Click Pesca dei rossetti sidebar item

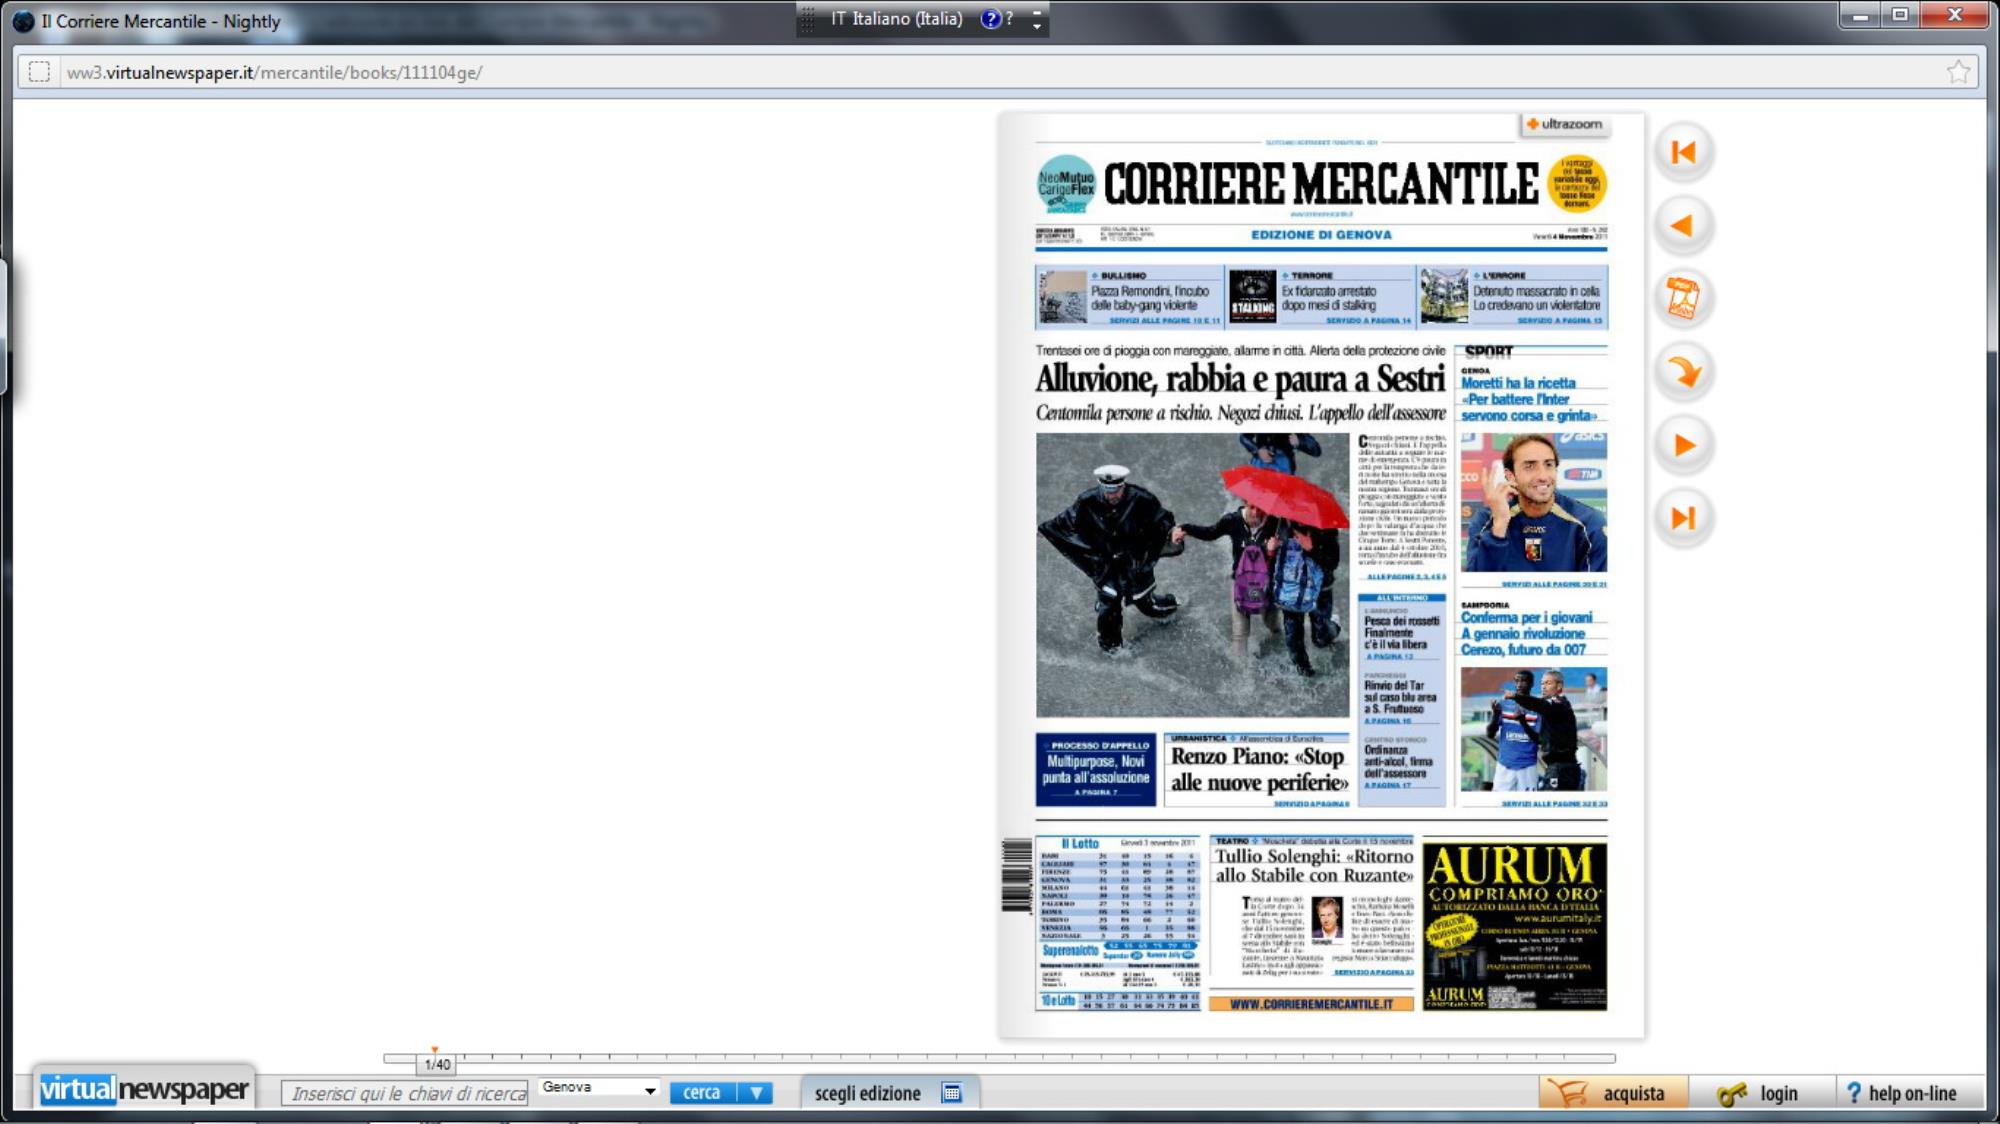pyautogui.click(x=1401, y=633)
